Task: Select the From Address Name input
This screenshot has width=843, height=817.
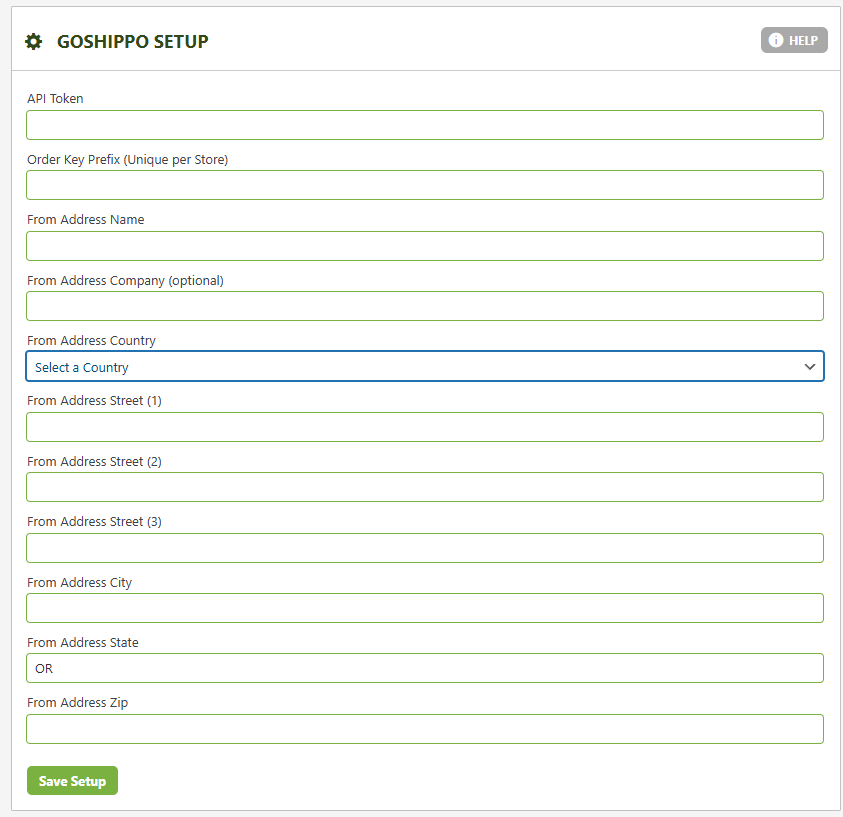Action: 424,246
